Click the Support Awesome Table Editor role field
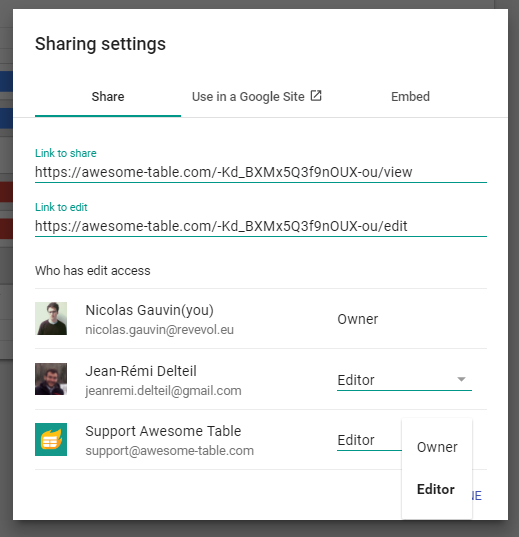This screenshot has height=537, width=519. pyautogui.click(x=369, y=440)
